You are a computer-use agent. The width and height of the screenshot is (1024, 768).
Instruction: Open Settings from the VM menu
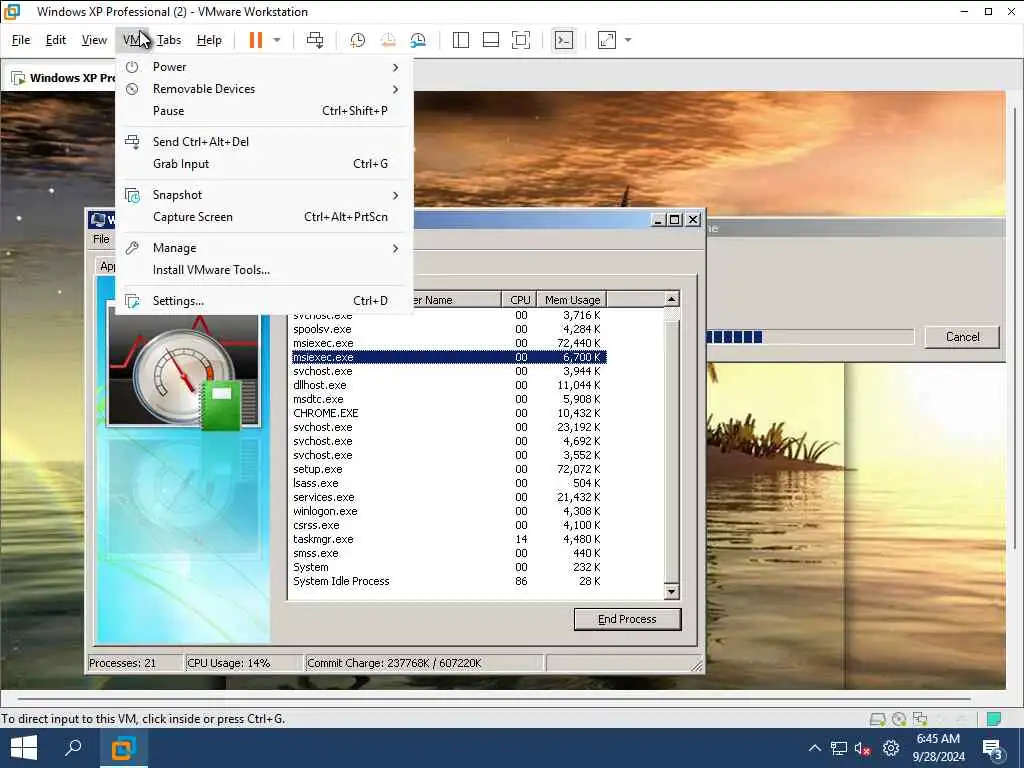pyautogui.click(x=264, y=301)
